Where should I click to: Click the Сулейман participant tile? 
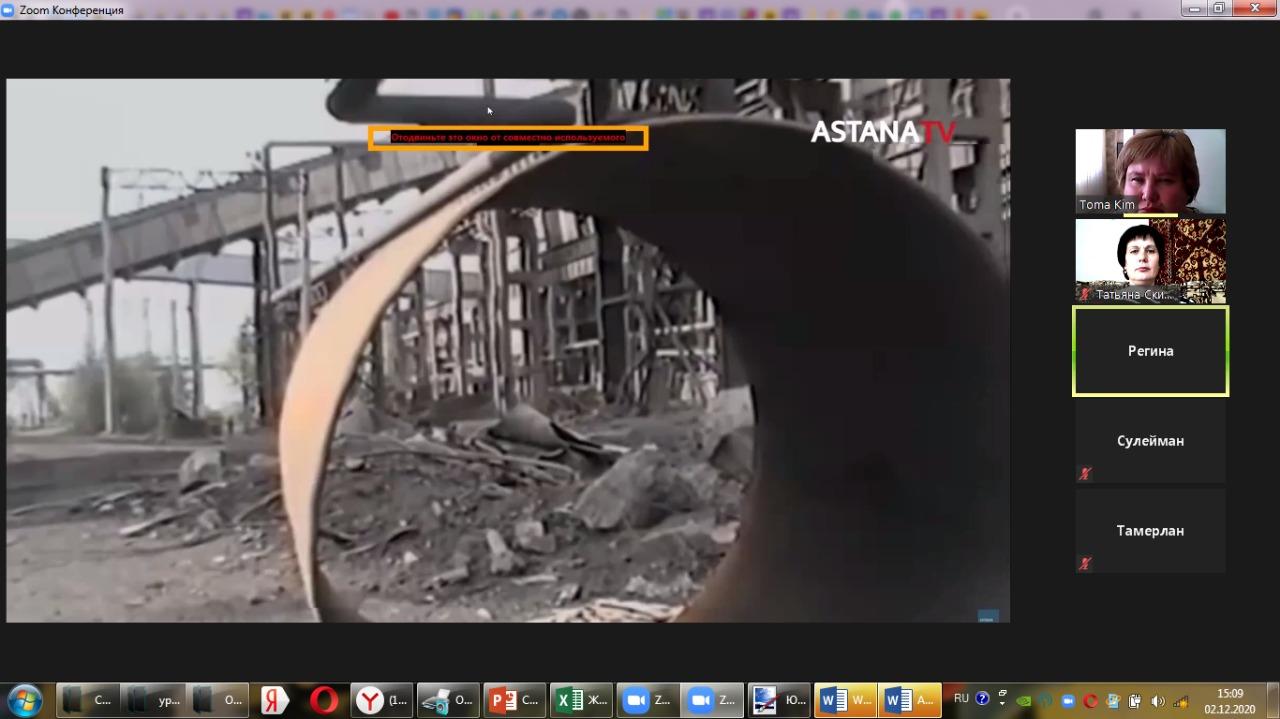click(1150, 441)
